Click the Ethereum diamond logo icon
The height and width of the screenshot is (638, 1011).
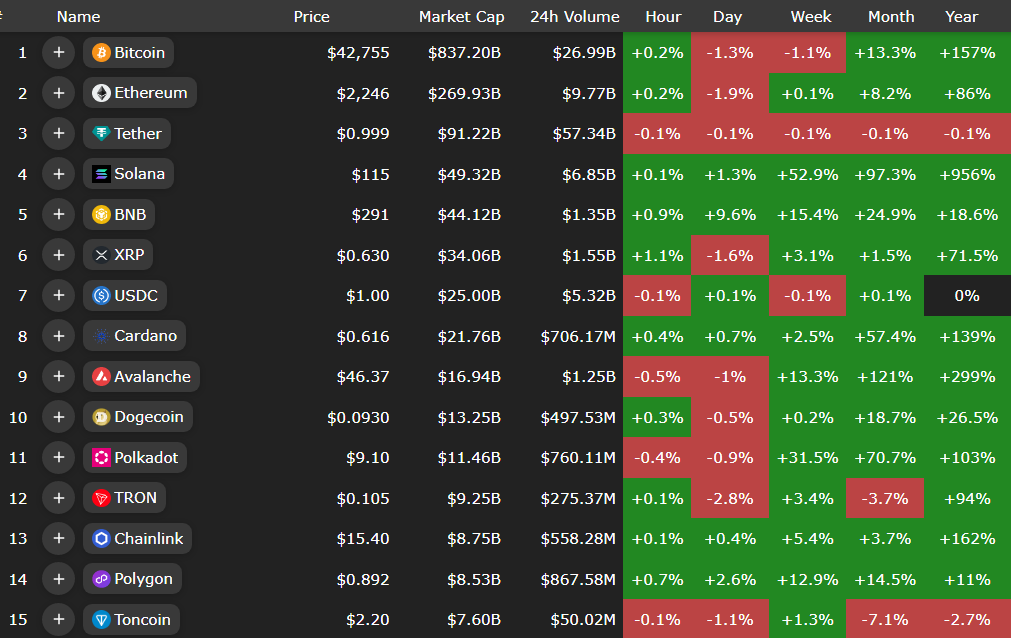pyautogui.click(x=101, y=93)
